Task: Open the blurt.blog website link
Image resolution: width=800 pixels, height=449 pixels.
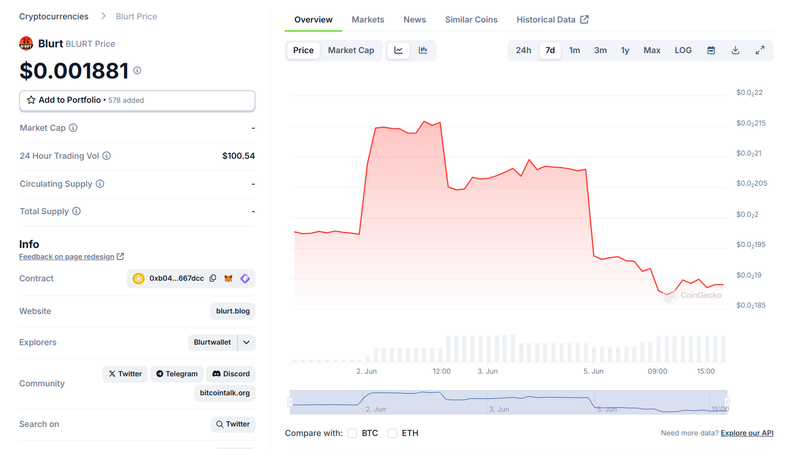Action: point(233,311)
